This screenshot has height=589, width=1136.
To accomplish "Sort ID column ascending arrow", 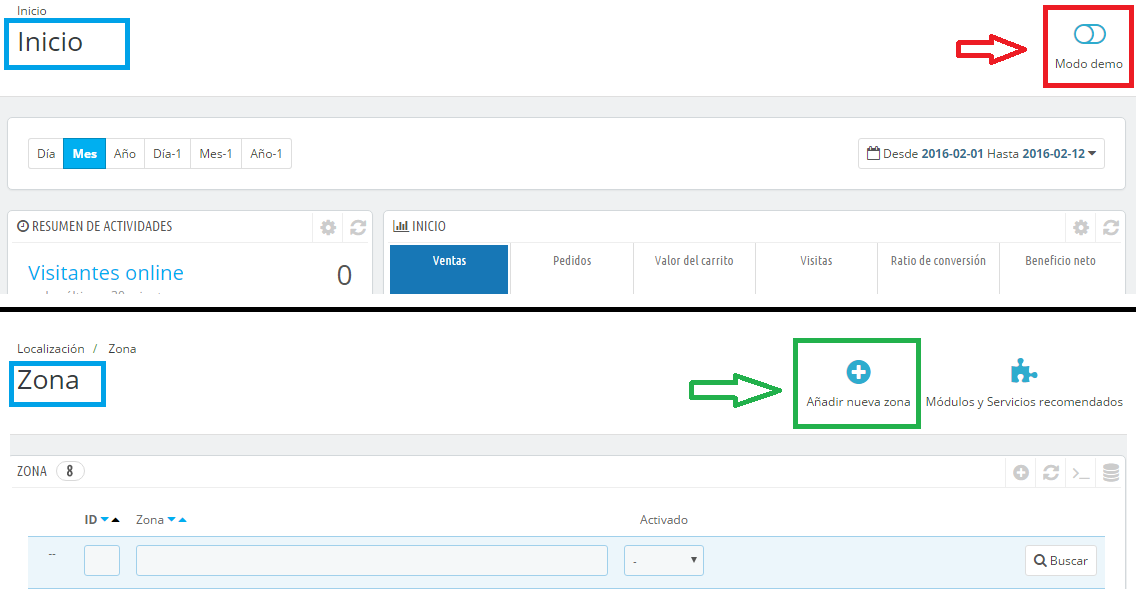I will click(x=115, y=519).
